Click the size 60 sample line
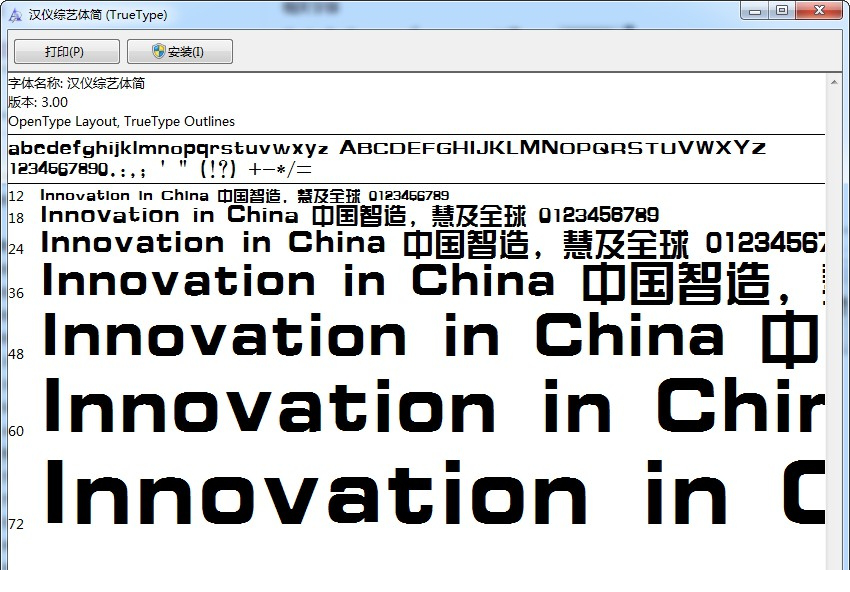 [433, 406]
